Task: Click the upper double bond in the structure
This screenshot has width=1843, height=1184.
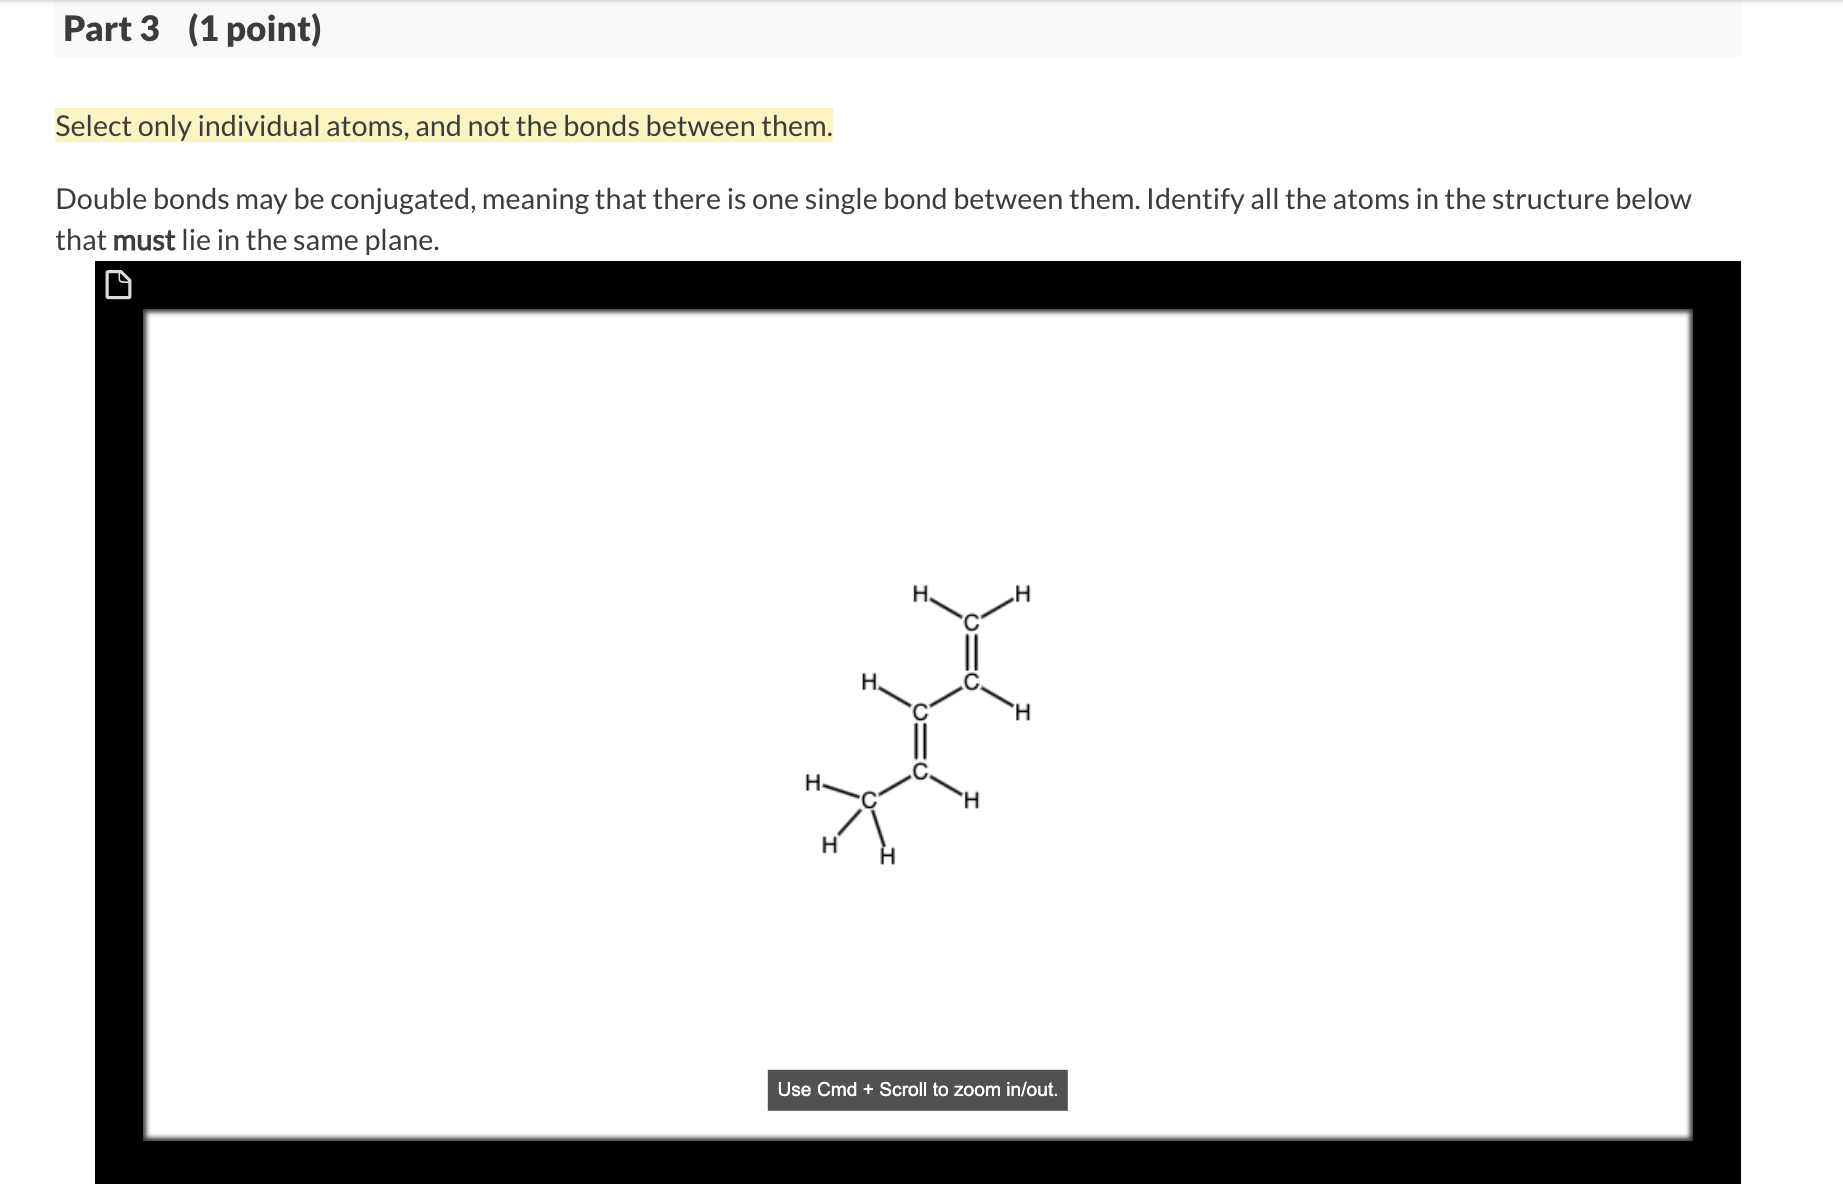Action: (971, 651)
